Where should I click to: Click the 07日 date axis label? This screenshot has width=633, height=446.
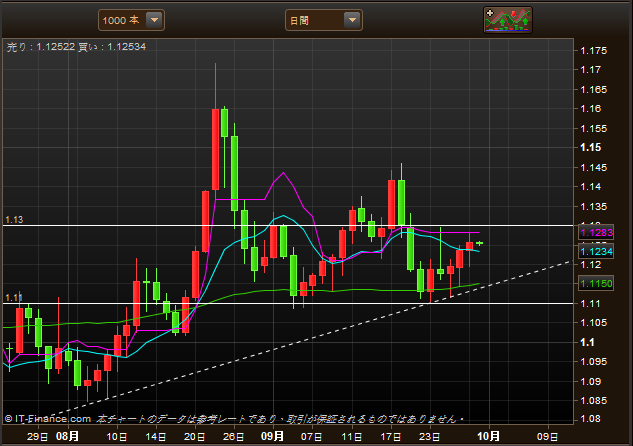click(312, 437)
